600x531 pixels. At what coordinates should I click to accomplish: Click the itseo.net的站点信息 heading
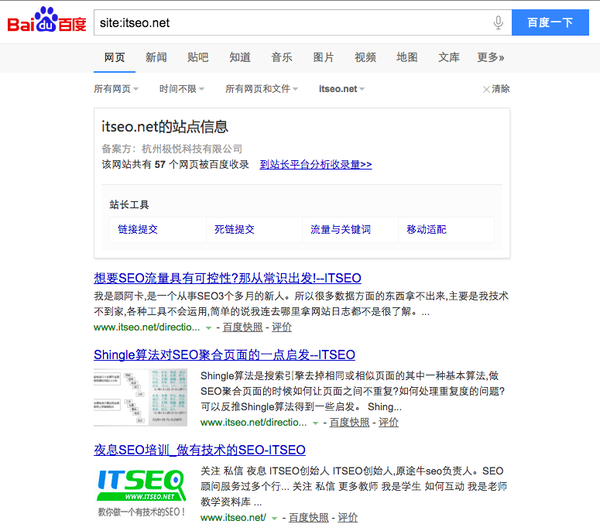(165, 127)
